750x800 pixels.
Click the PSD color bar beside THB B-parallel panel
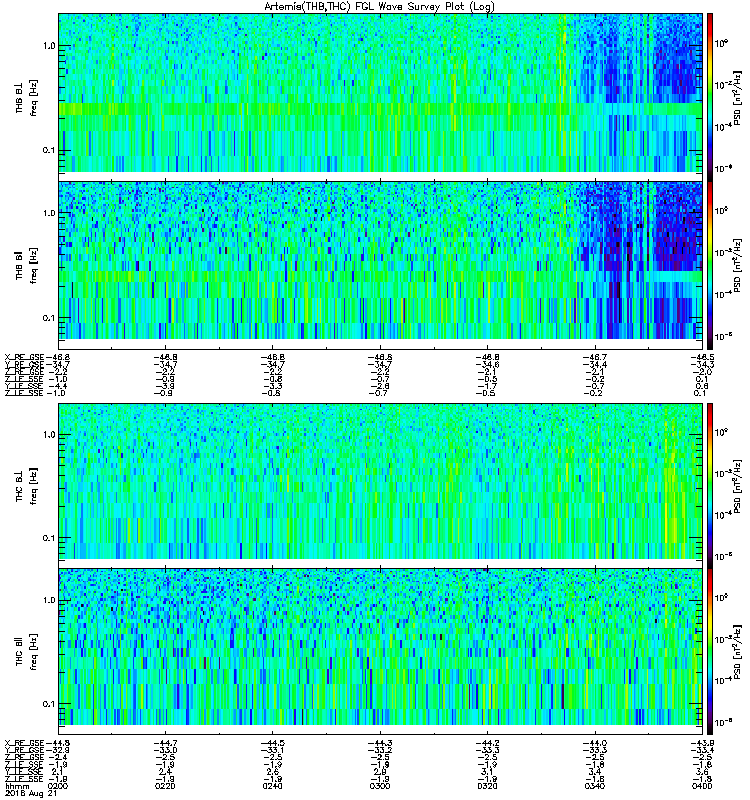tap(710, 265)
